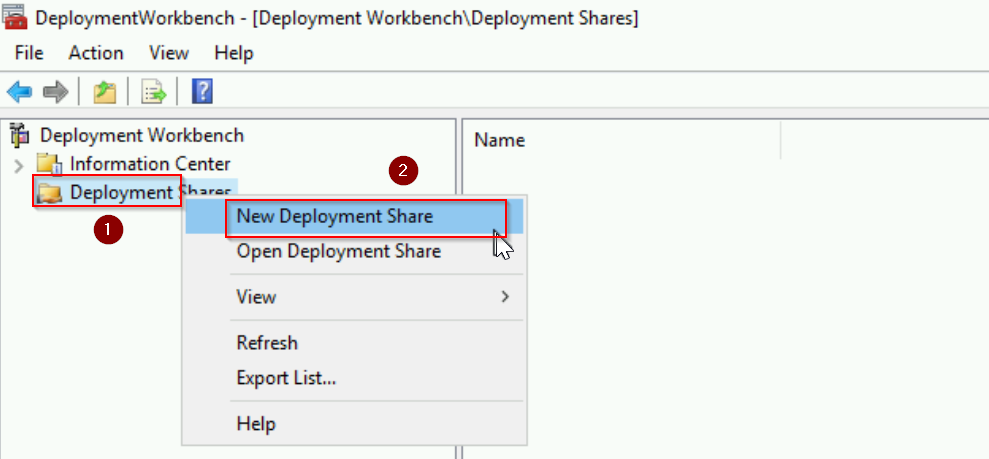Click the DeploymentWorkbench title bar app icon

pyautogui.click(x=15, y=16)
